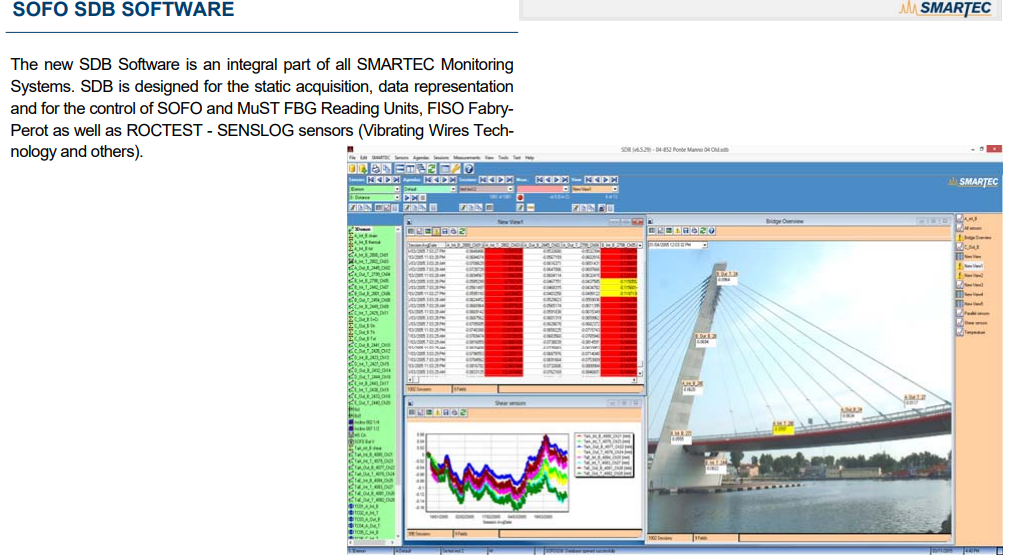The height and width of the screenshot is (558, 1021).
Task: Select A_Int_T_2802_Ch03 in sensor list
Action: pos(370,261)
